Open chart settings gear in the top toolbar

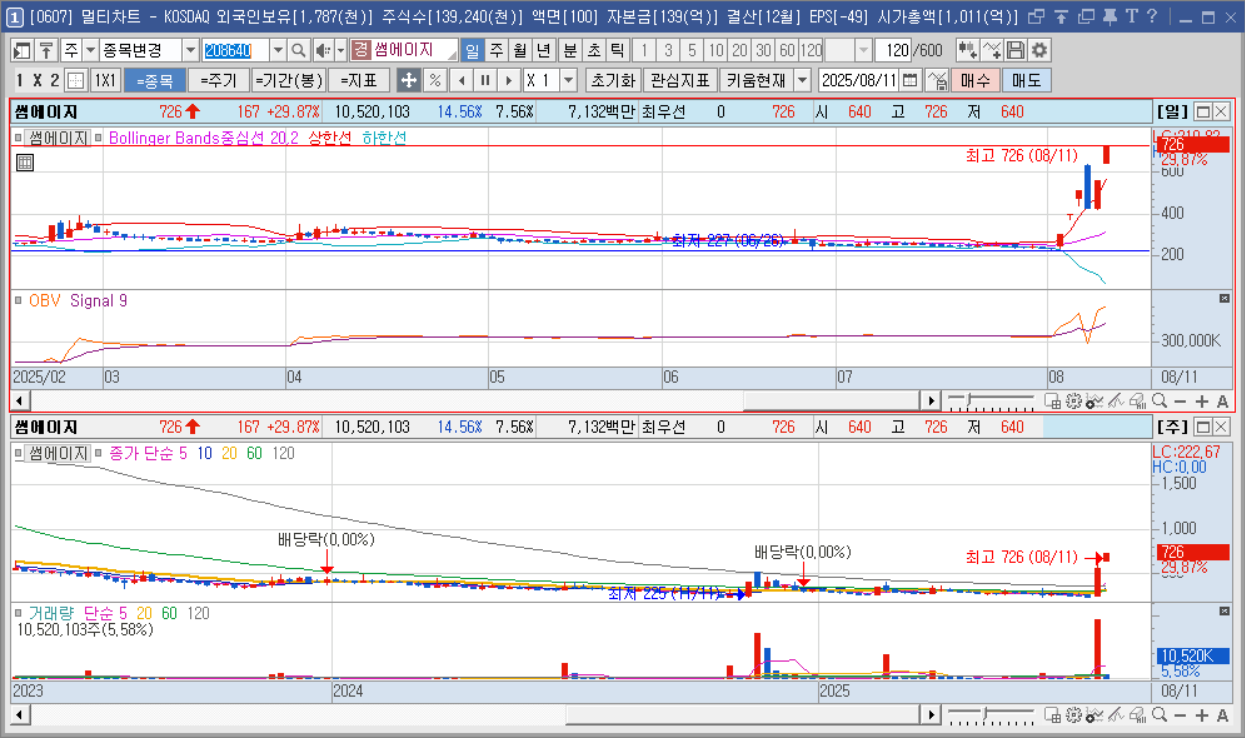(1040, 50)
